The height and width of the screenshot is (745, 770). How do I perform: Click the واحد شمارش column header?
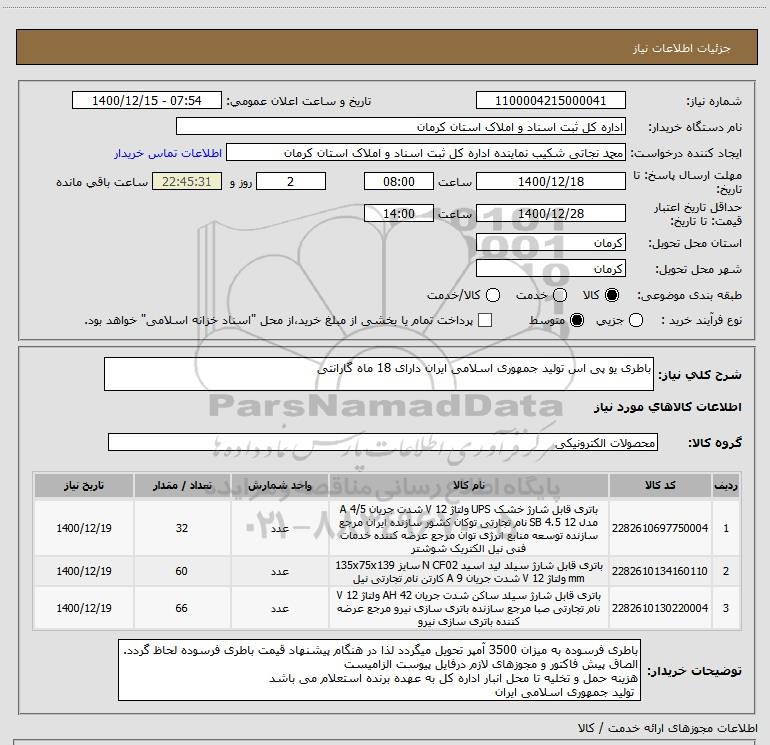point(279,486)
